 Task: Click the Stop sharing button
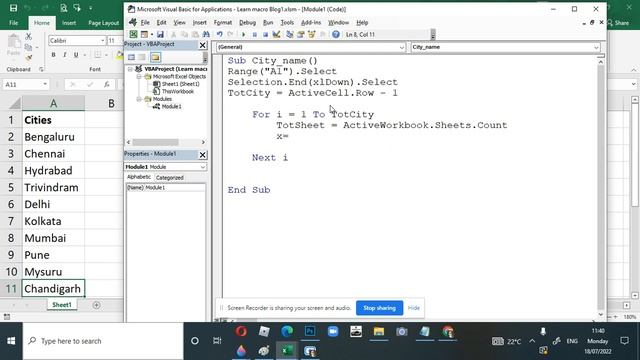point(380,308)
